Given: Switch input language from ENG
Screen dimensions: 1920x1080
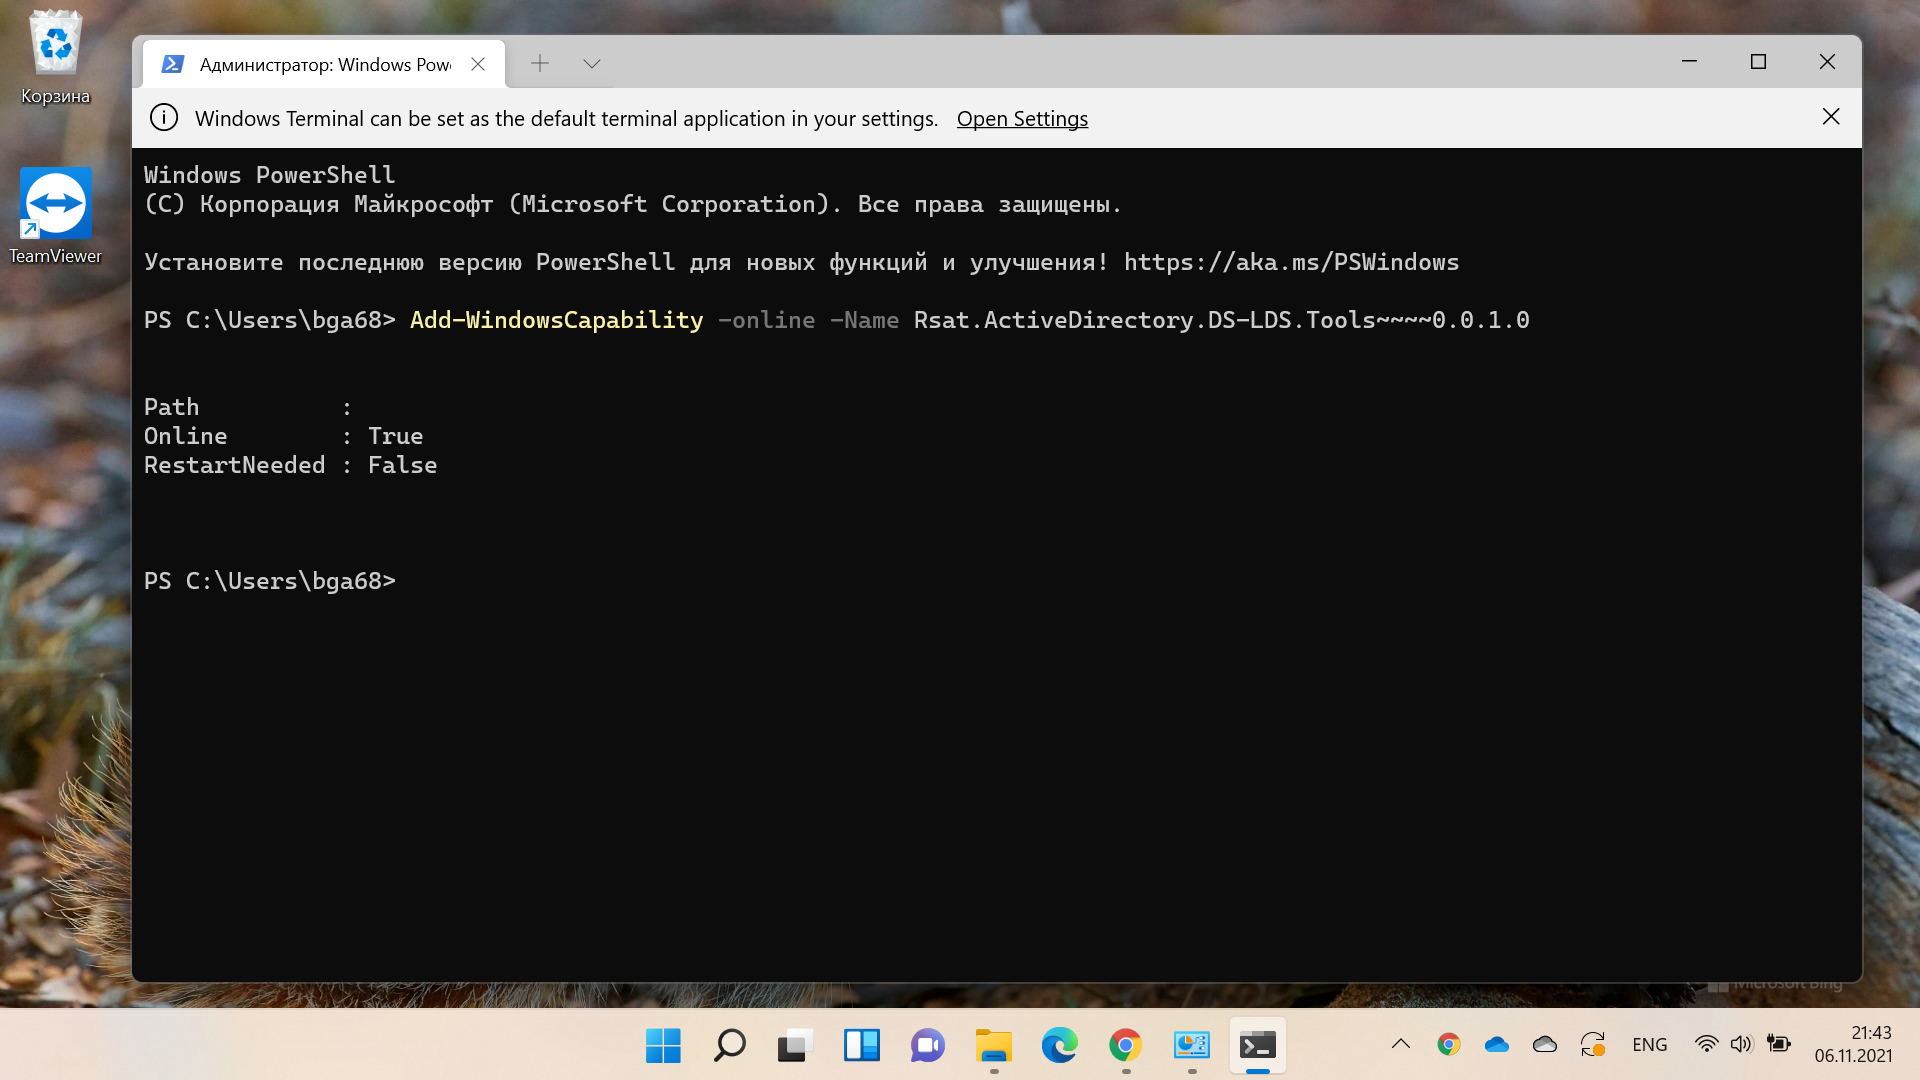Looking at the screenshot, I should tap(1649, 1044).
